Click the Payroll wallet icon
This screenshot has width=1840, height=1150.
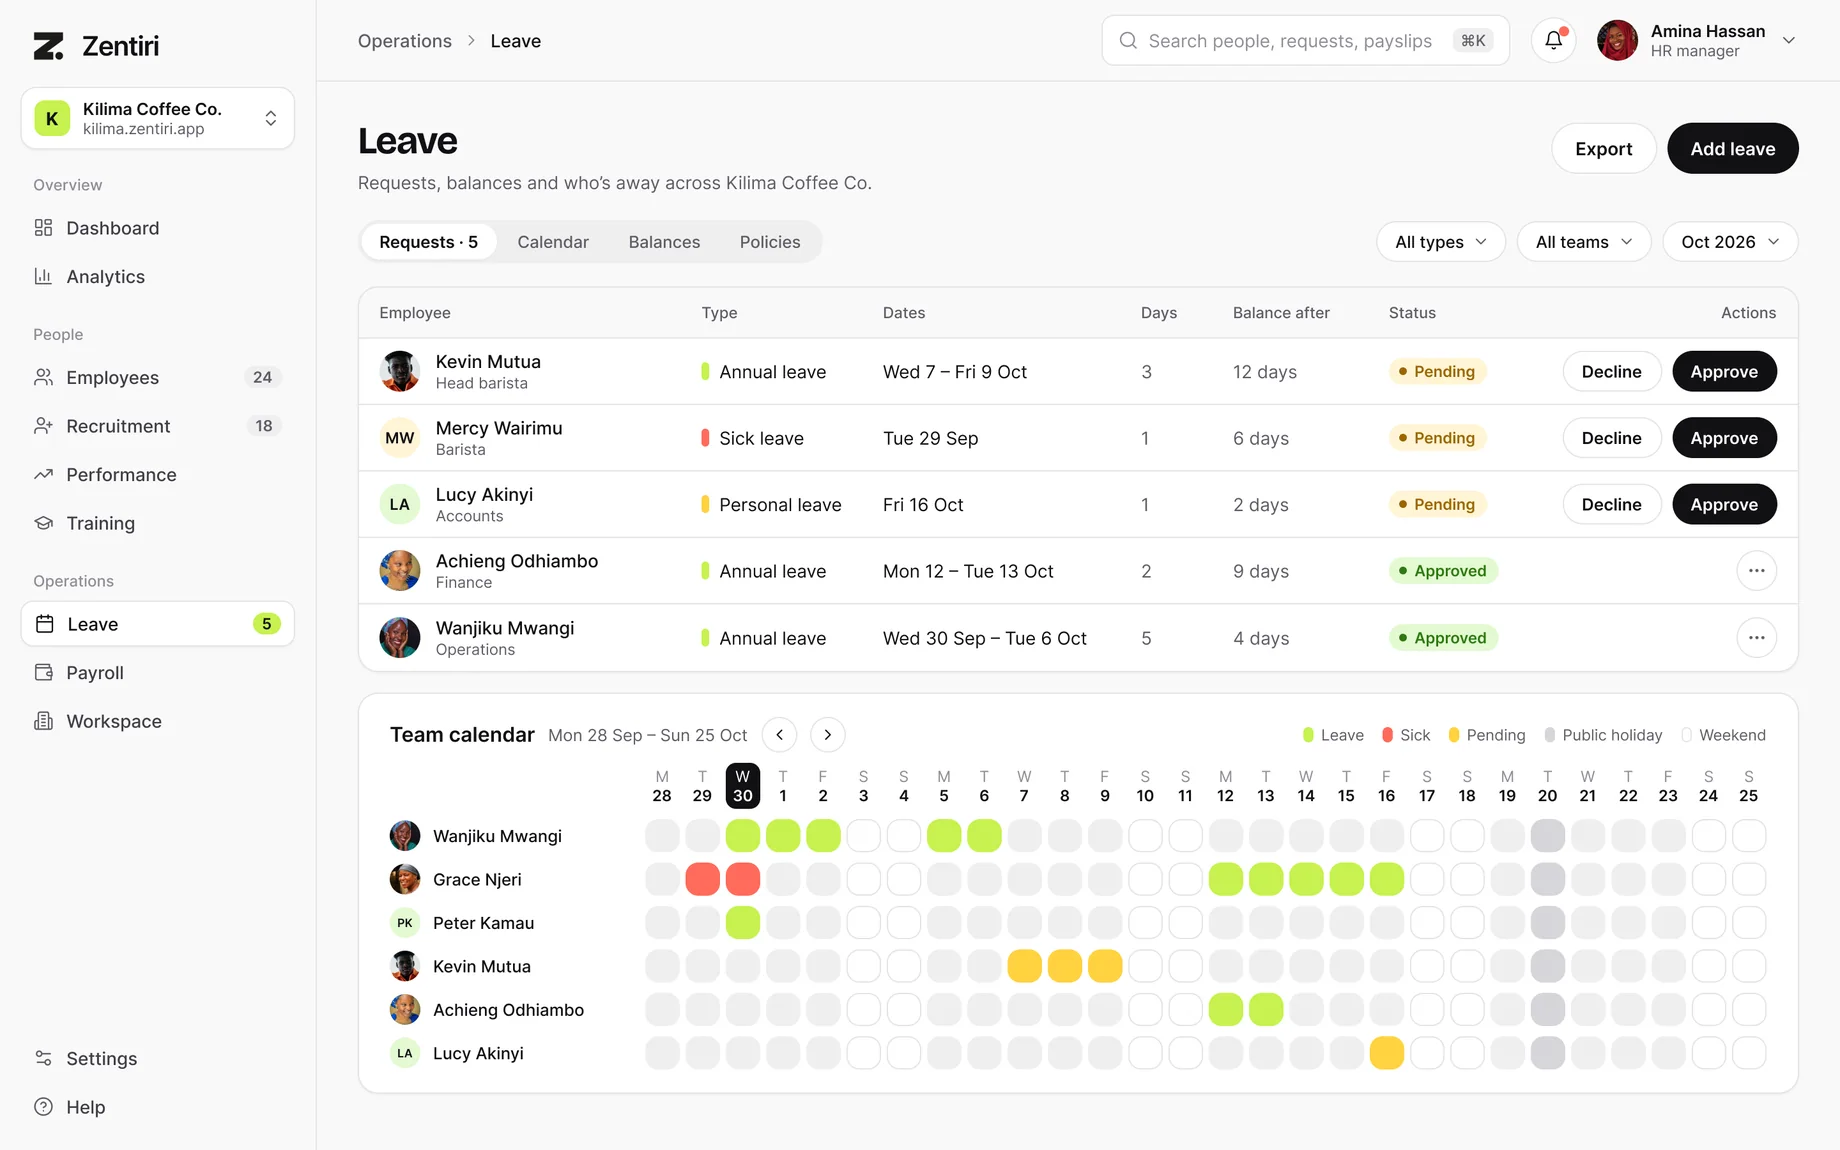(43, 672)
